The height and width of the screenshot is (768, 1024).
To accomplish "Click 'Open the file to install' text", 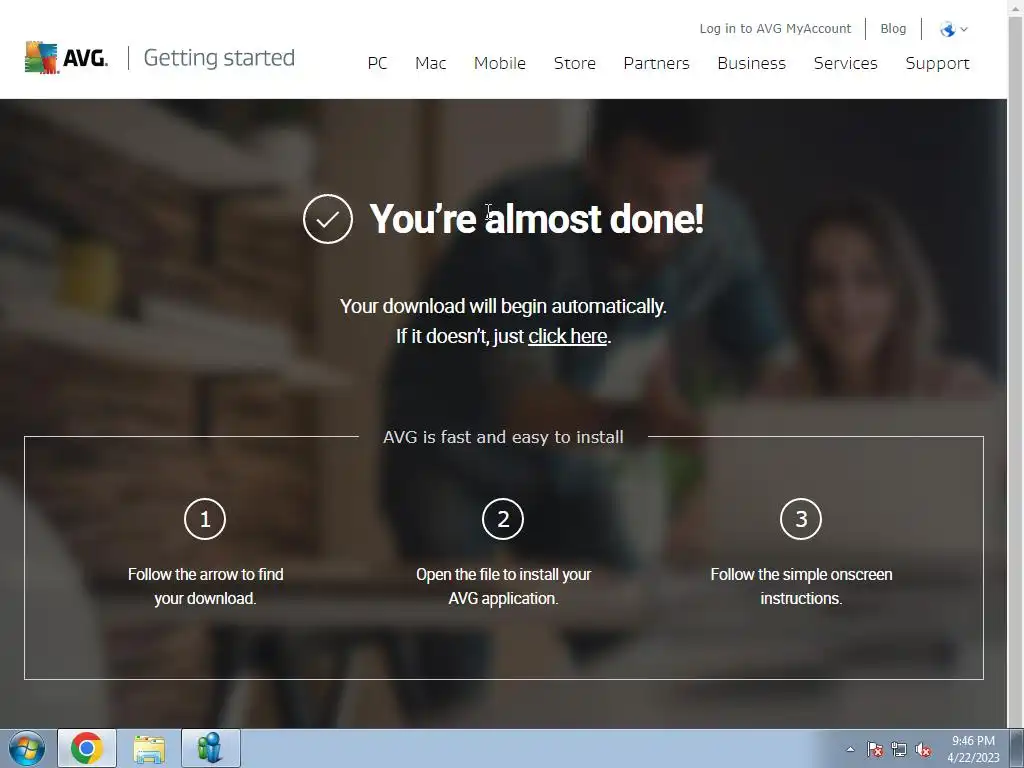I will tap(504, 586).
